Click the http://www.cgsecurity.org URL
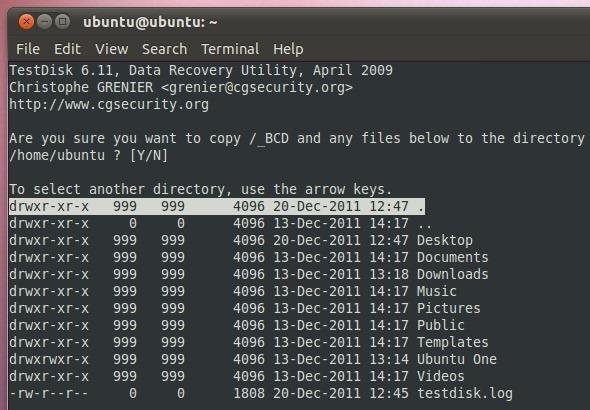This screenshot has height=410, width=590. [x=109, y=104]
